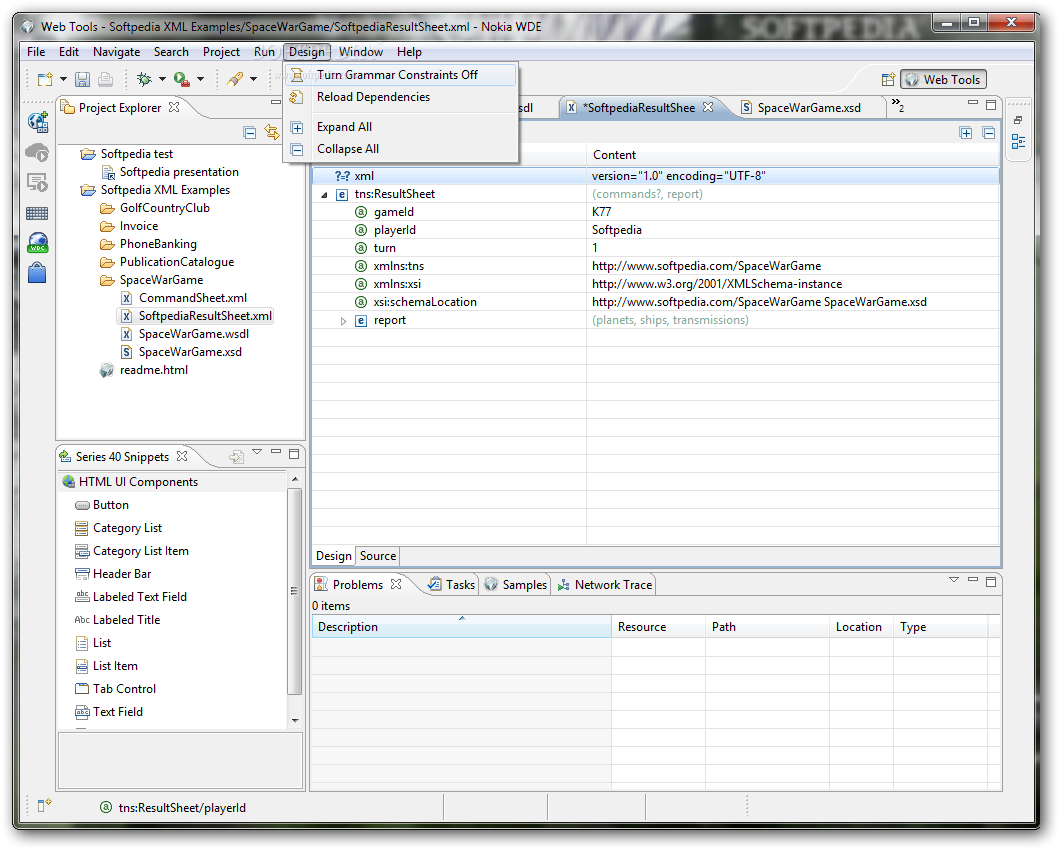Click the WDC globe sidebar icon
Screen dimensions: 1060x850
pos(38,243)
